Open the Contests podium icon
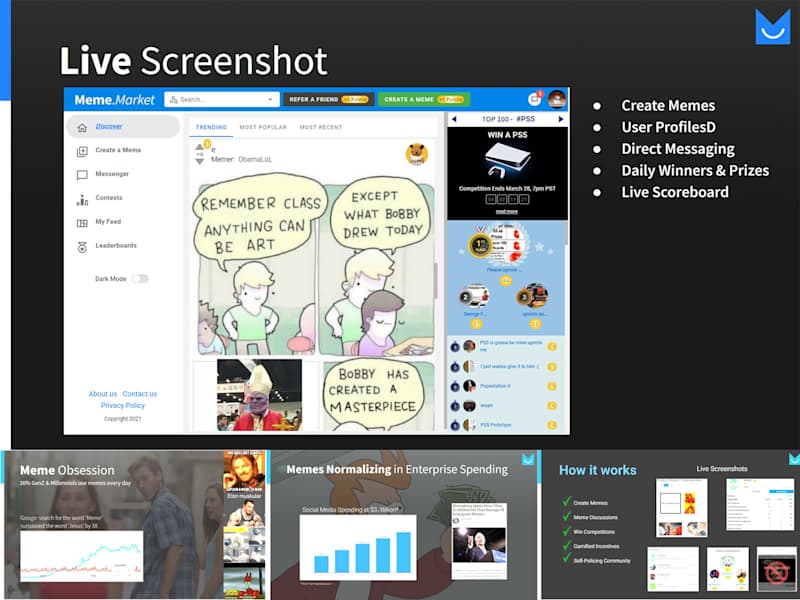The height and width of the screenshot is (600, 800). coord(82,199)
